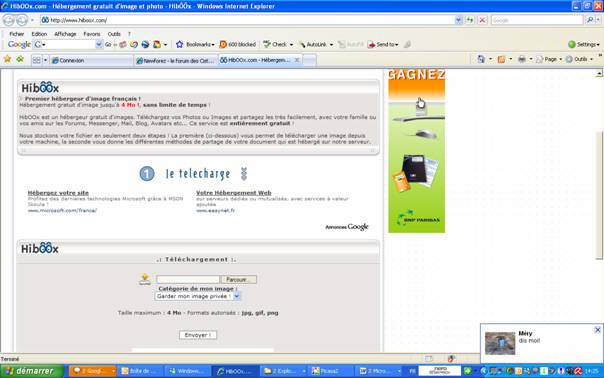Screen dimensions: 604x378
Task: Click the vertical page scrollbar
Action: tap(599, 195)
